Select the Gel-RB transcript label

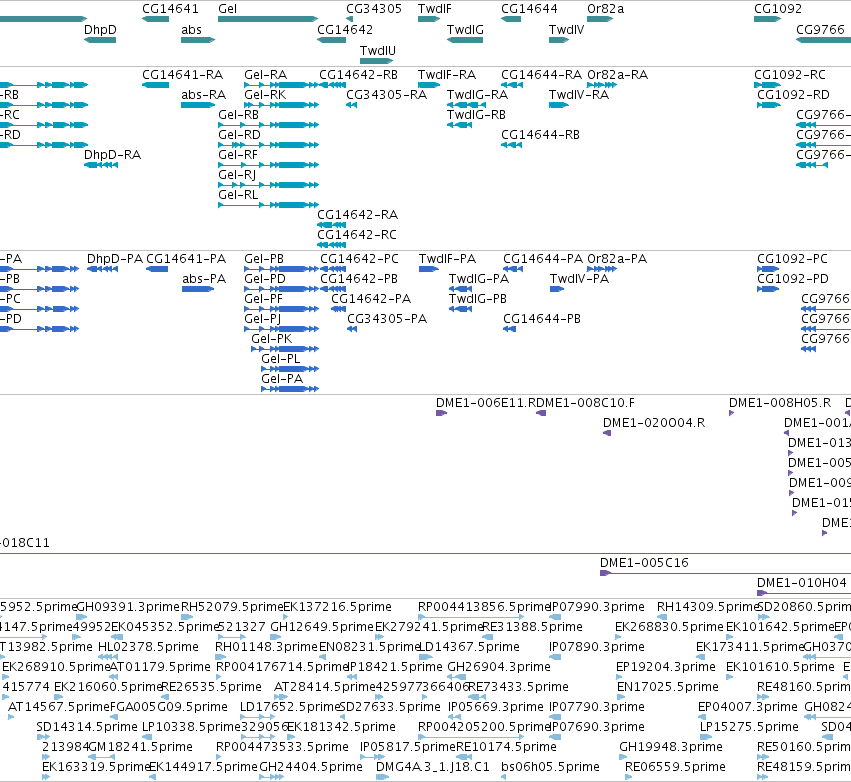pyautogui.click(x=239, y=115)
